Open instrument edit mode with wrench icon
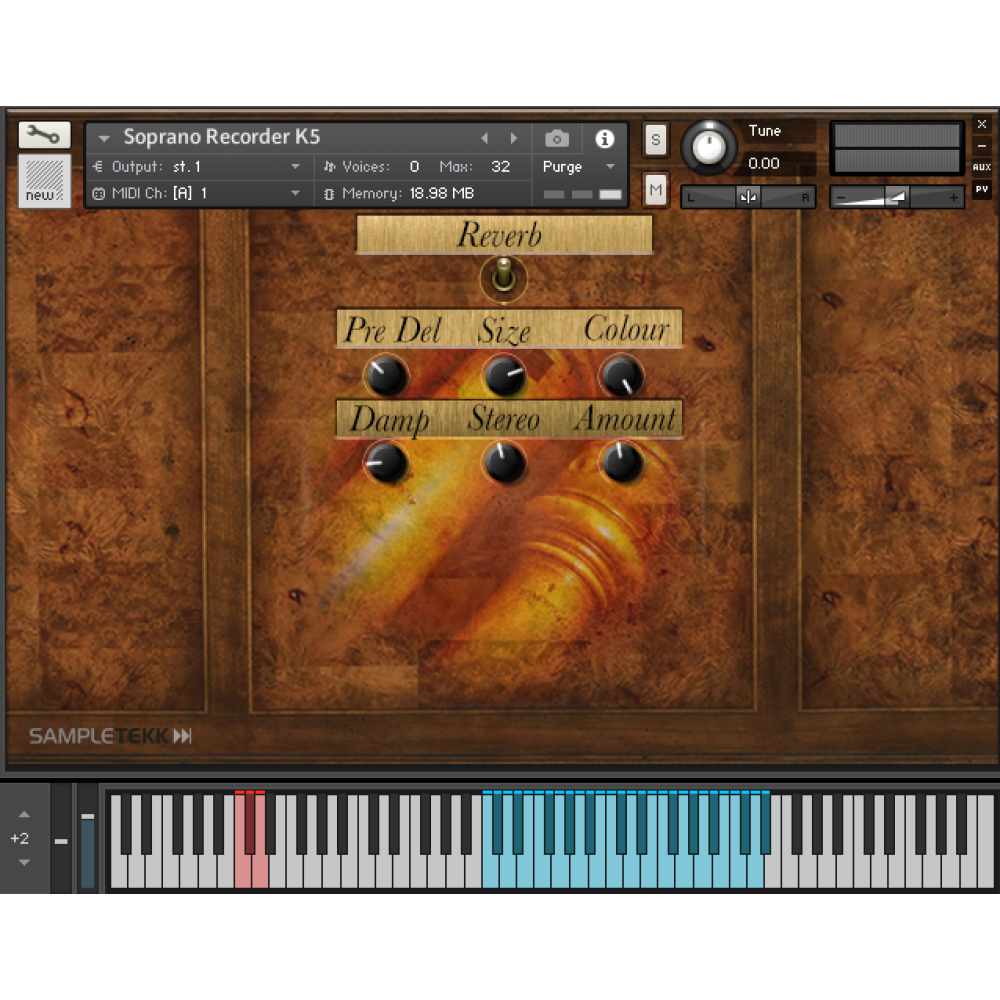Screen dimensions: 1000x1000 [44, 135]
